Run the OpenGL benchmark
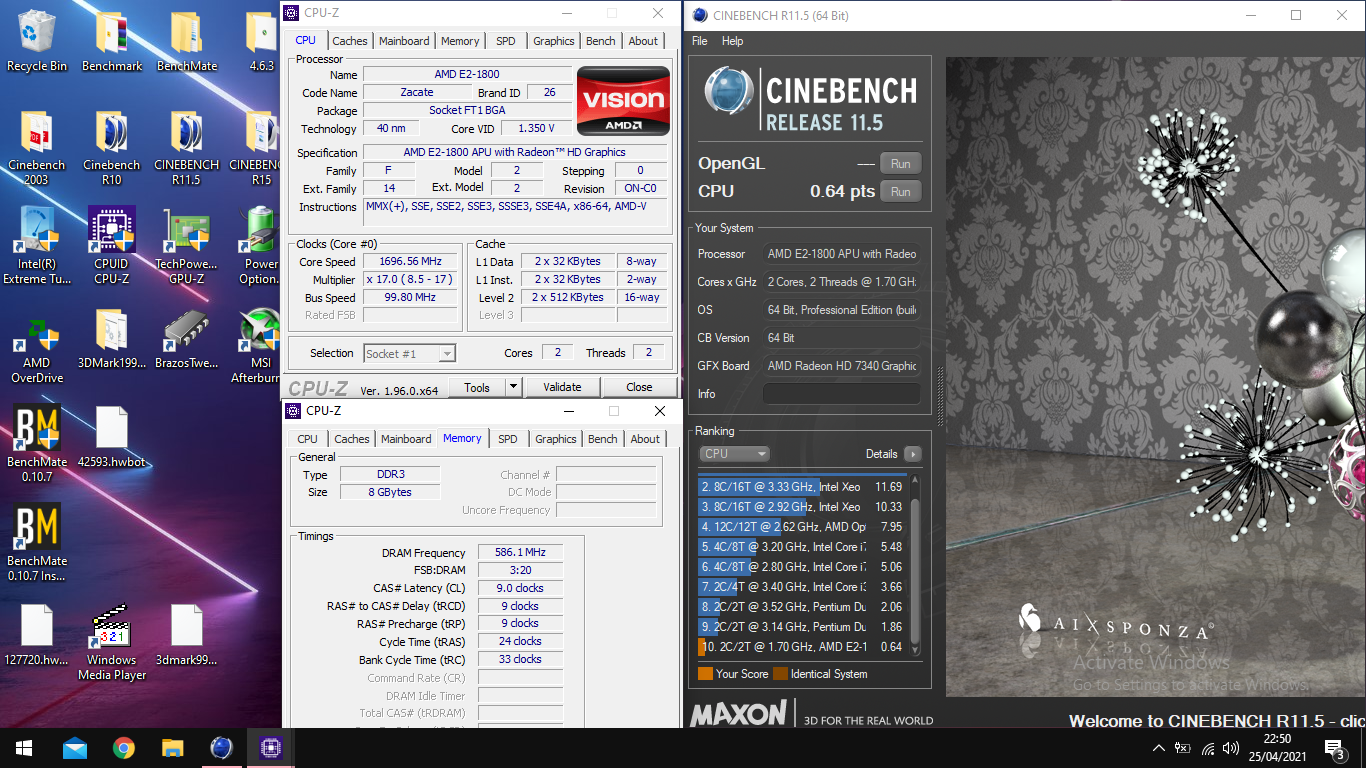This screenshot has height=768, width=1366. pos(901,164)
